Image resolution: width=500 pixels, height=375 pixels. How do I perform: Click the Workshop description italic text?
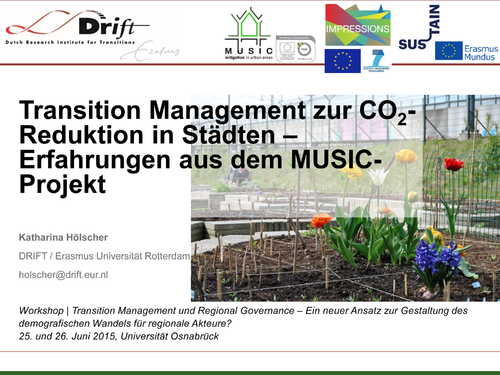tap(243, 317)
